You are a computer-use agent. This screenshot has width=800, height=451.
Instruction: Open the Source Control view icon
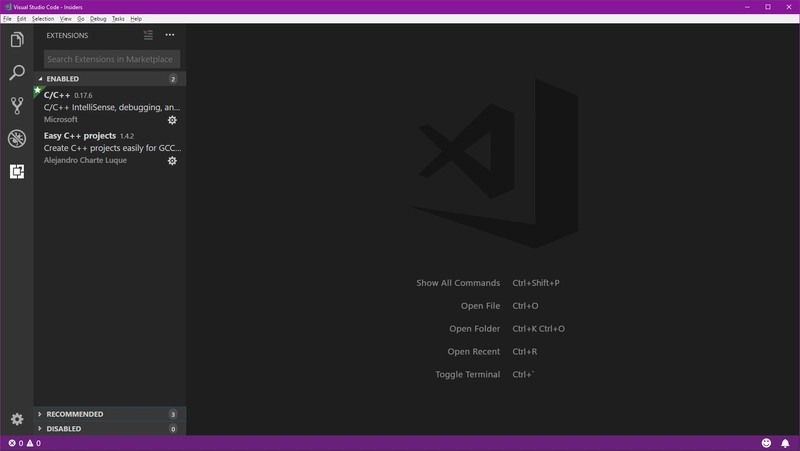pyautogui.click(x=16, y=106)
